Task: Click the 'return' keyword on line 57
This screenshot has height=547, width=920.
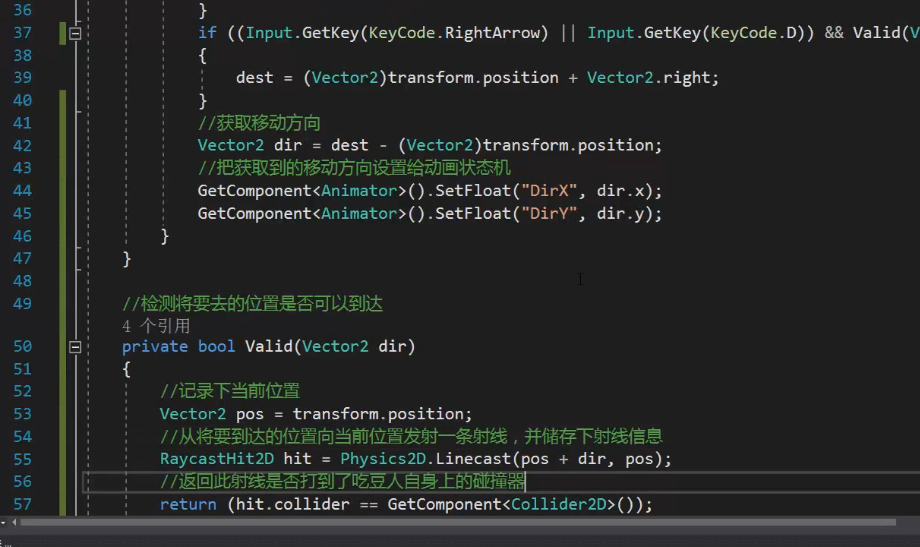Action: 188,504
